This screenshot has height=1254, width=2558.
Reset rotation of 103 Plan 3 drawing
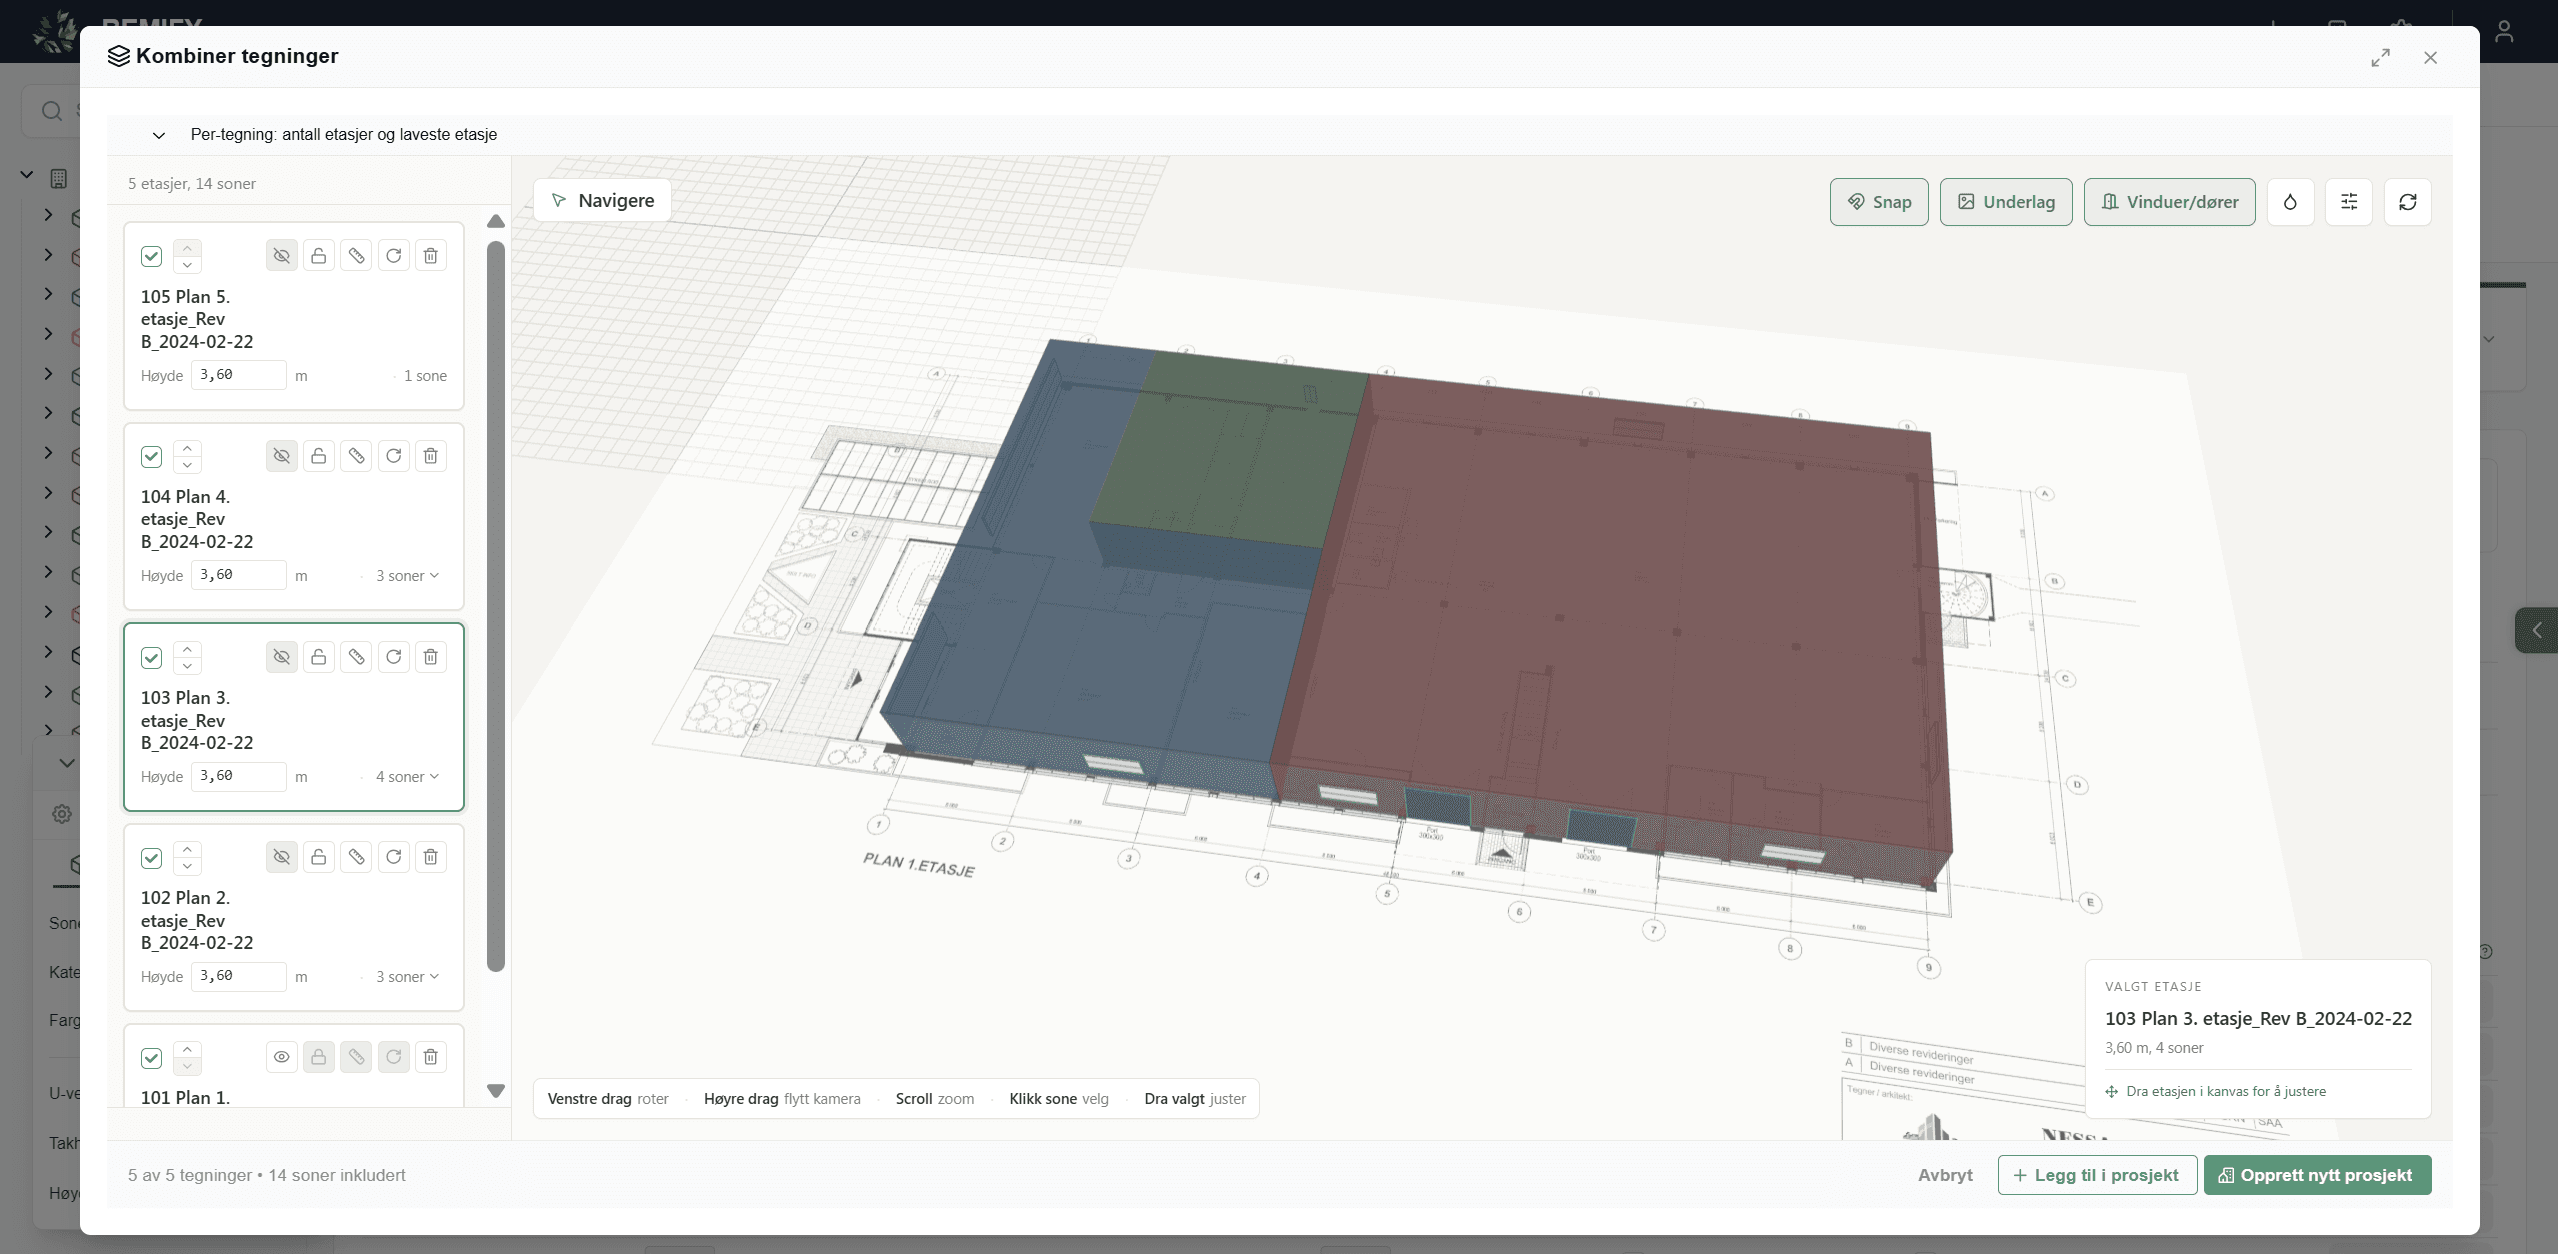[394, 657]
